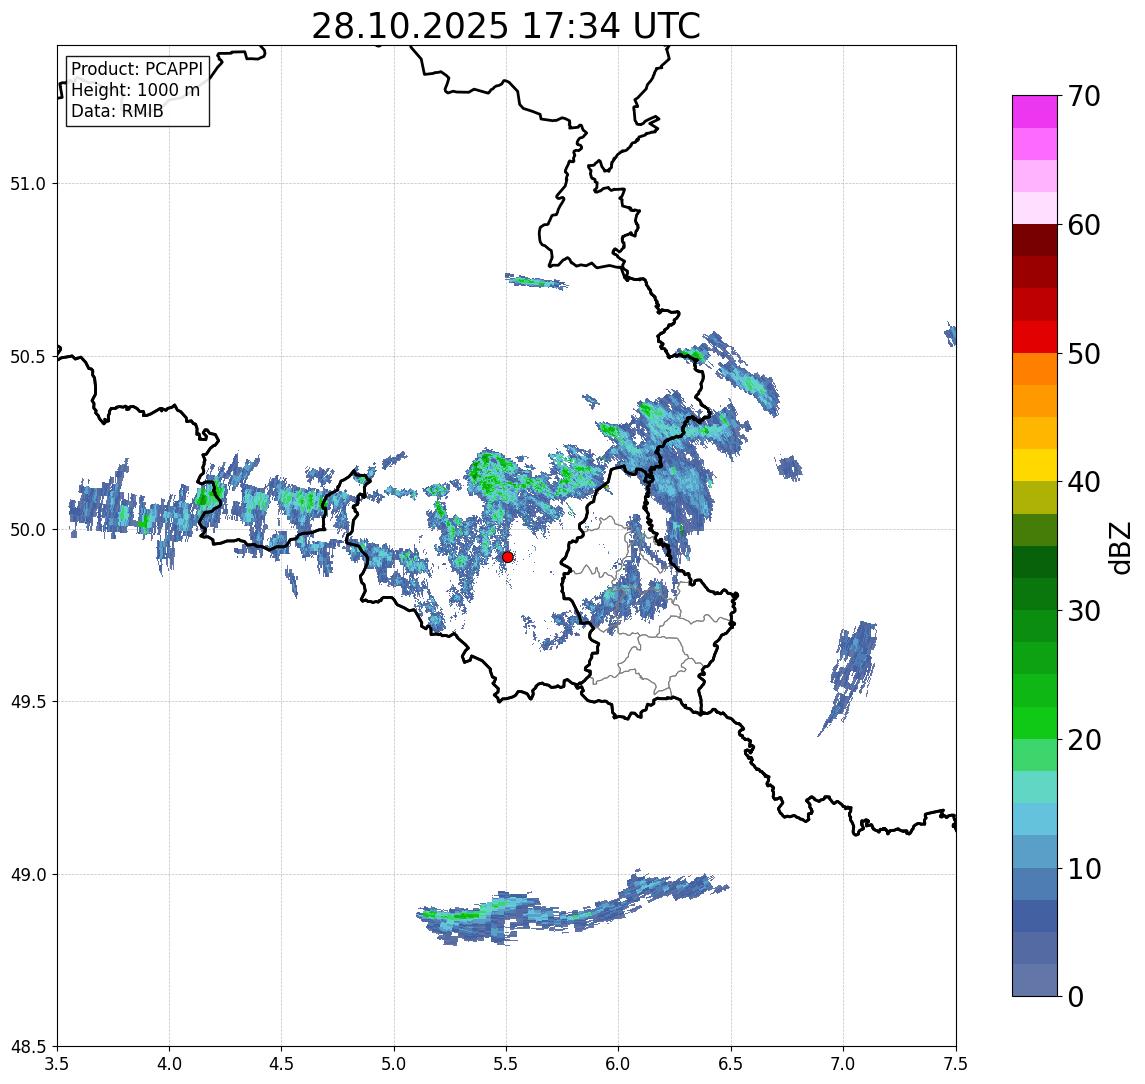Click the longitude axis label 7.0

point(843,1063)
